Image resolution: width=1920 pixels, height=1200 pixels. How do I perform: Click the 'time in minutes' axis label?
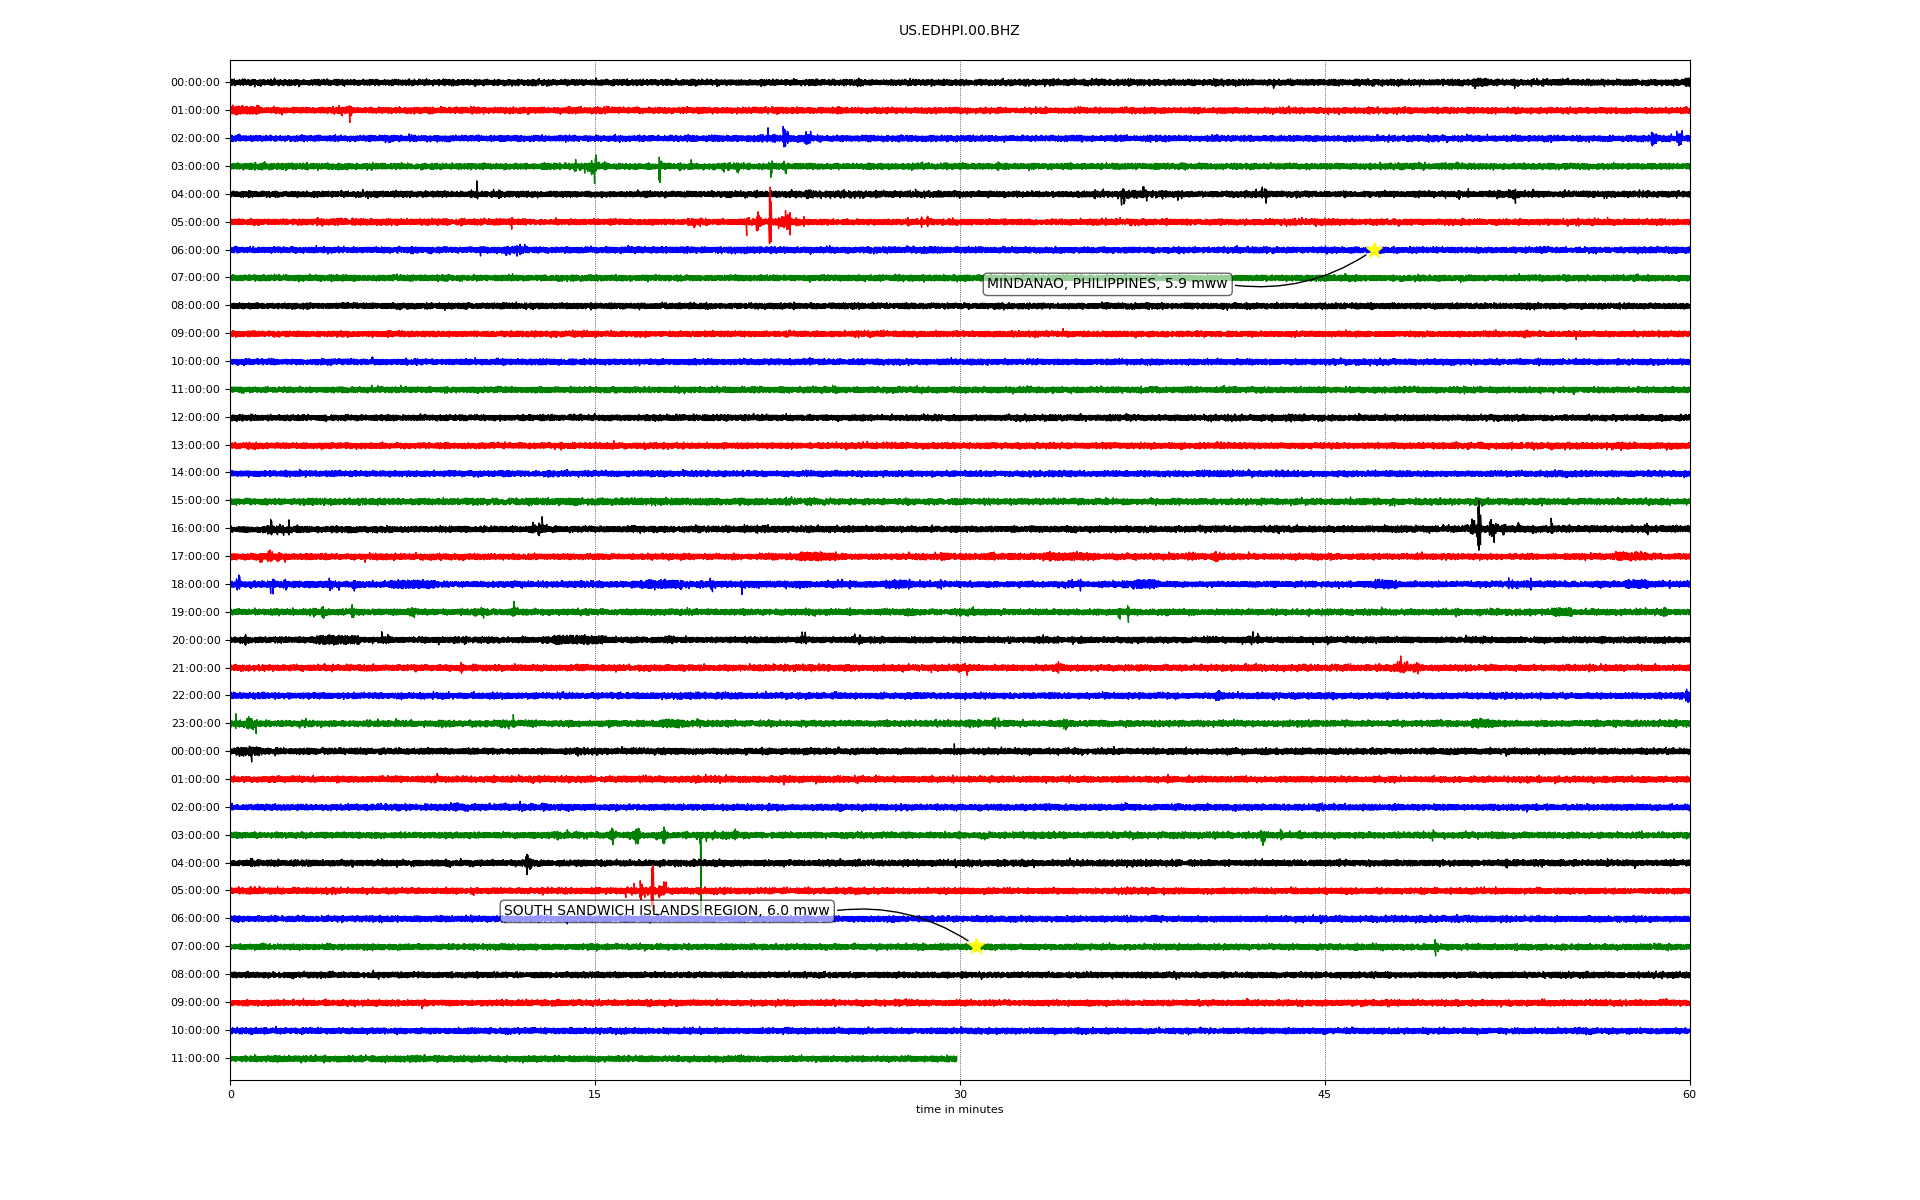click(959, 1110)
